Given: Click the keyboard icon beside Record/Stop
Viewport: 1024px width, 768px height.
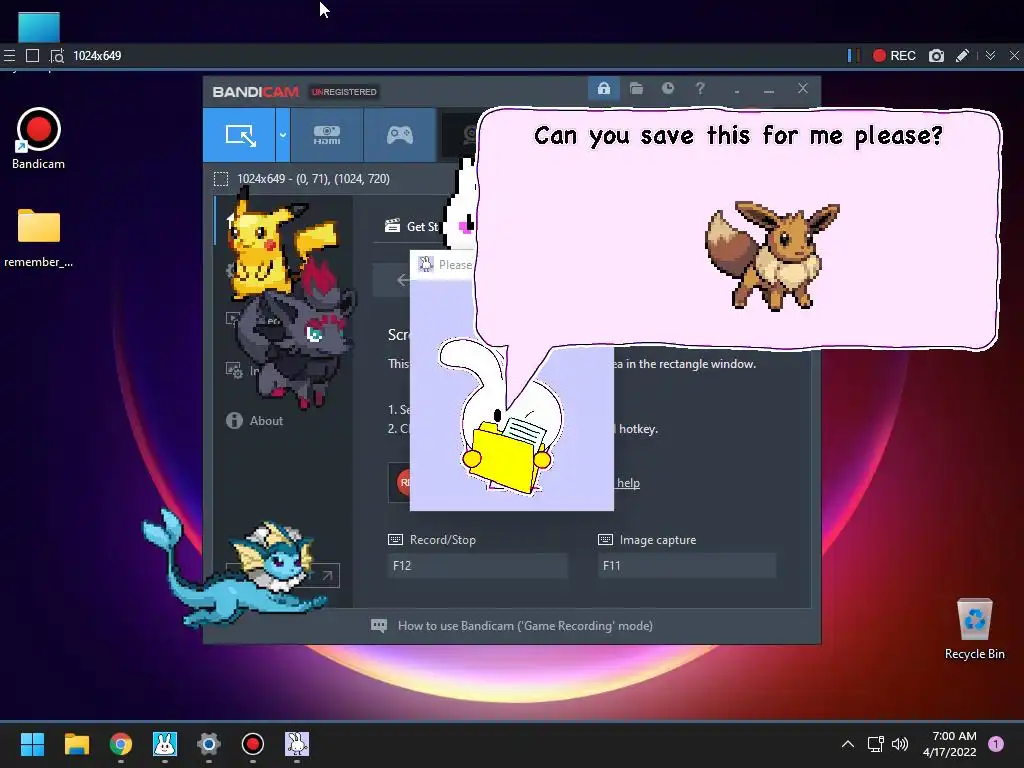Looking at the screenshot, I should click(x=395, y=539).
